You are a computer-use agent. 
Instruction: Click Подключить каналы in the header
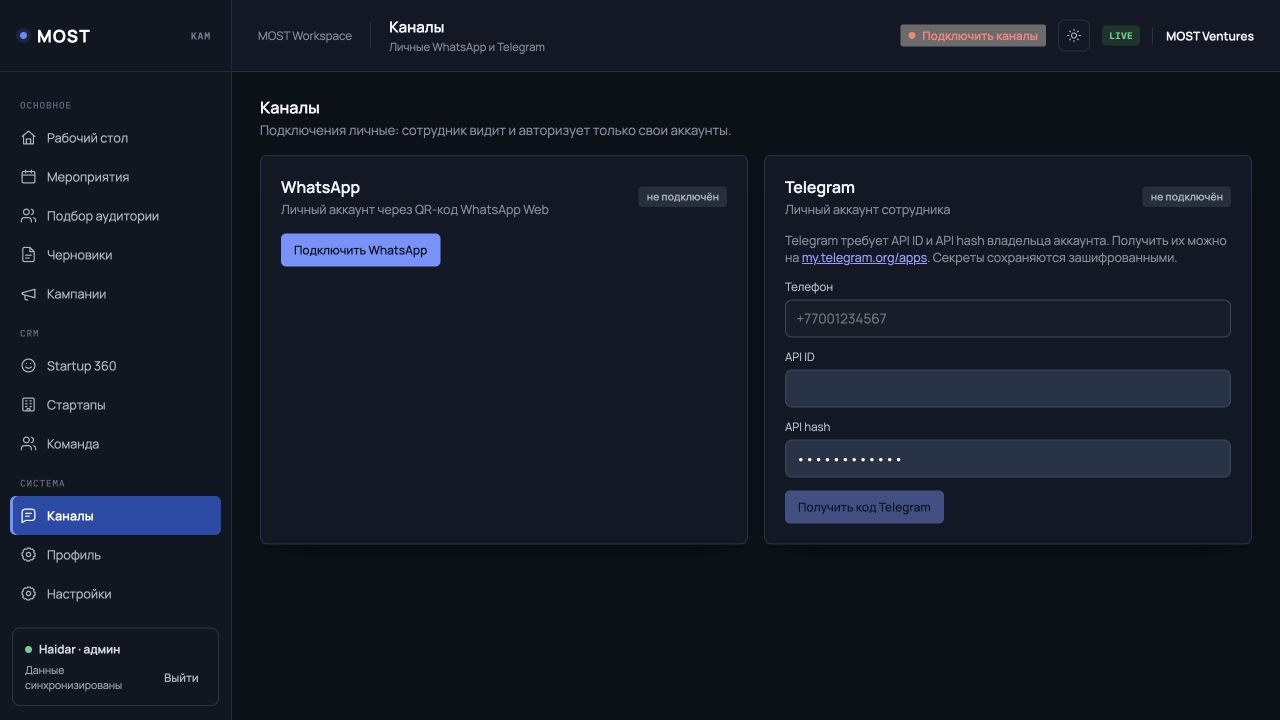(x=973, y=36)
